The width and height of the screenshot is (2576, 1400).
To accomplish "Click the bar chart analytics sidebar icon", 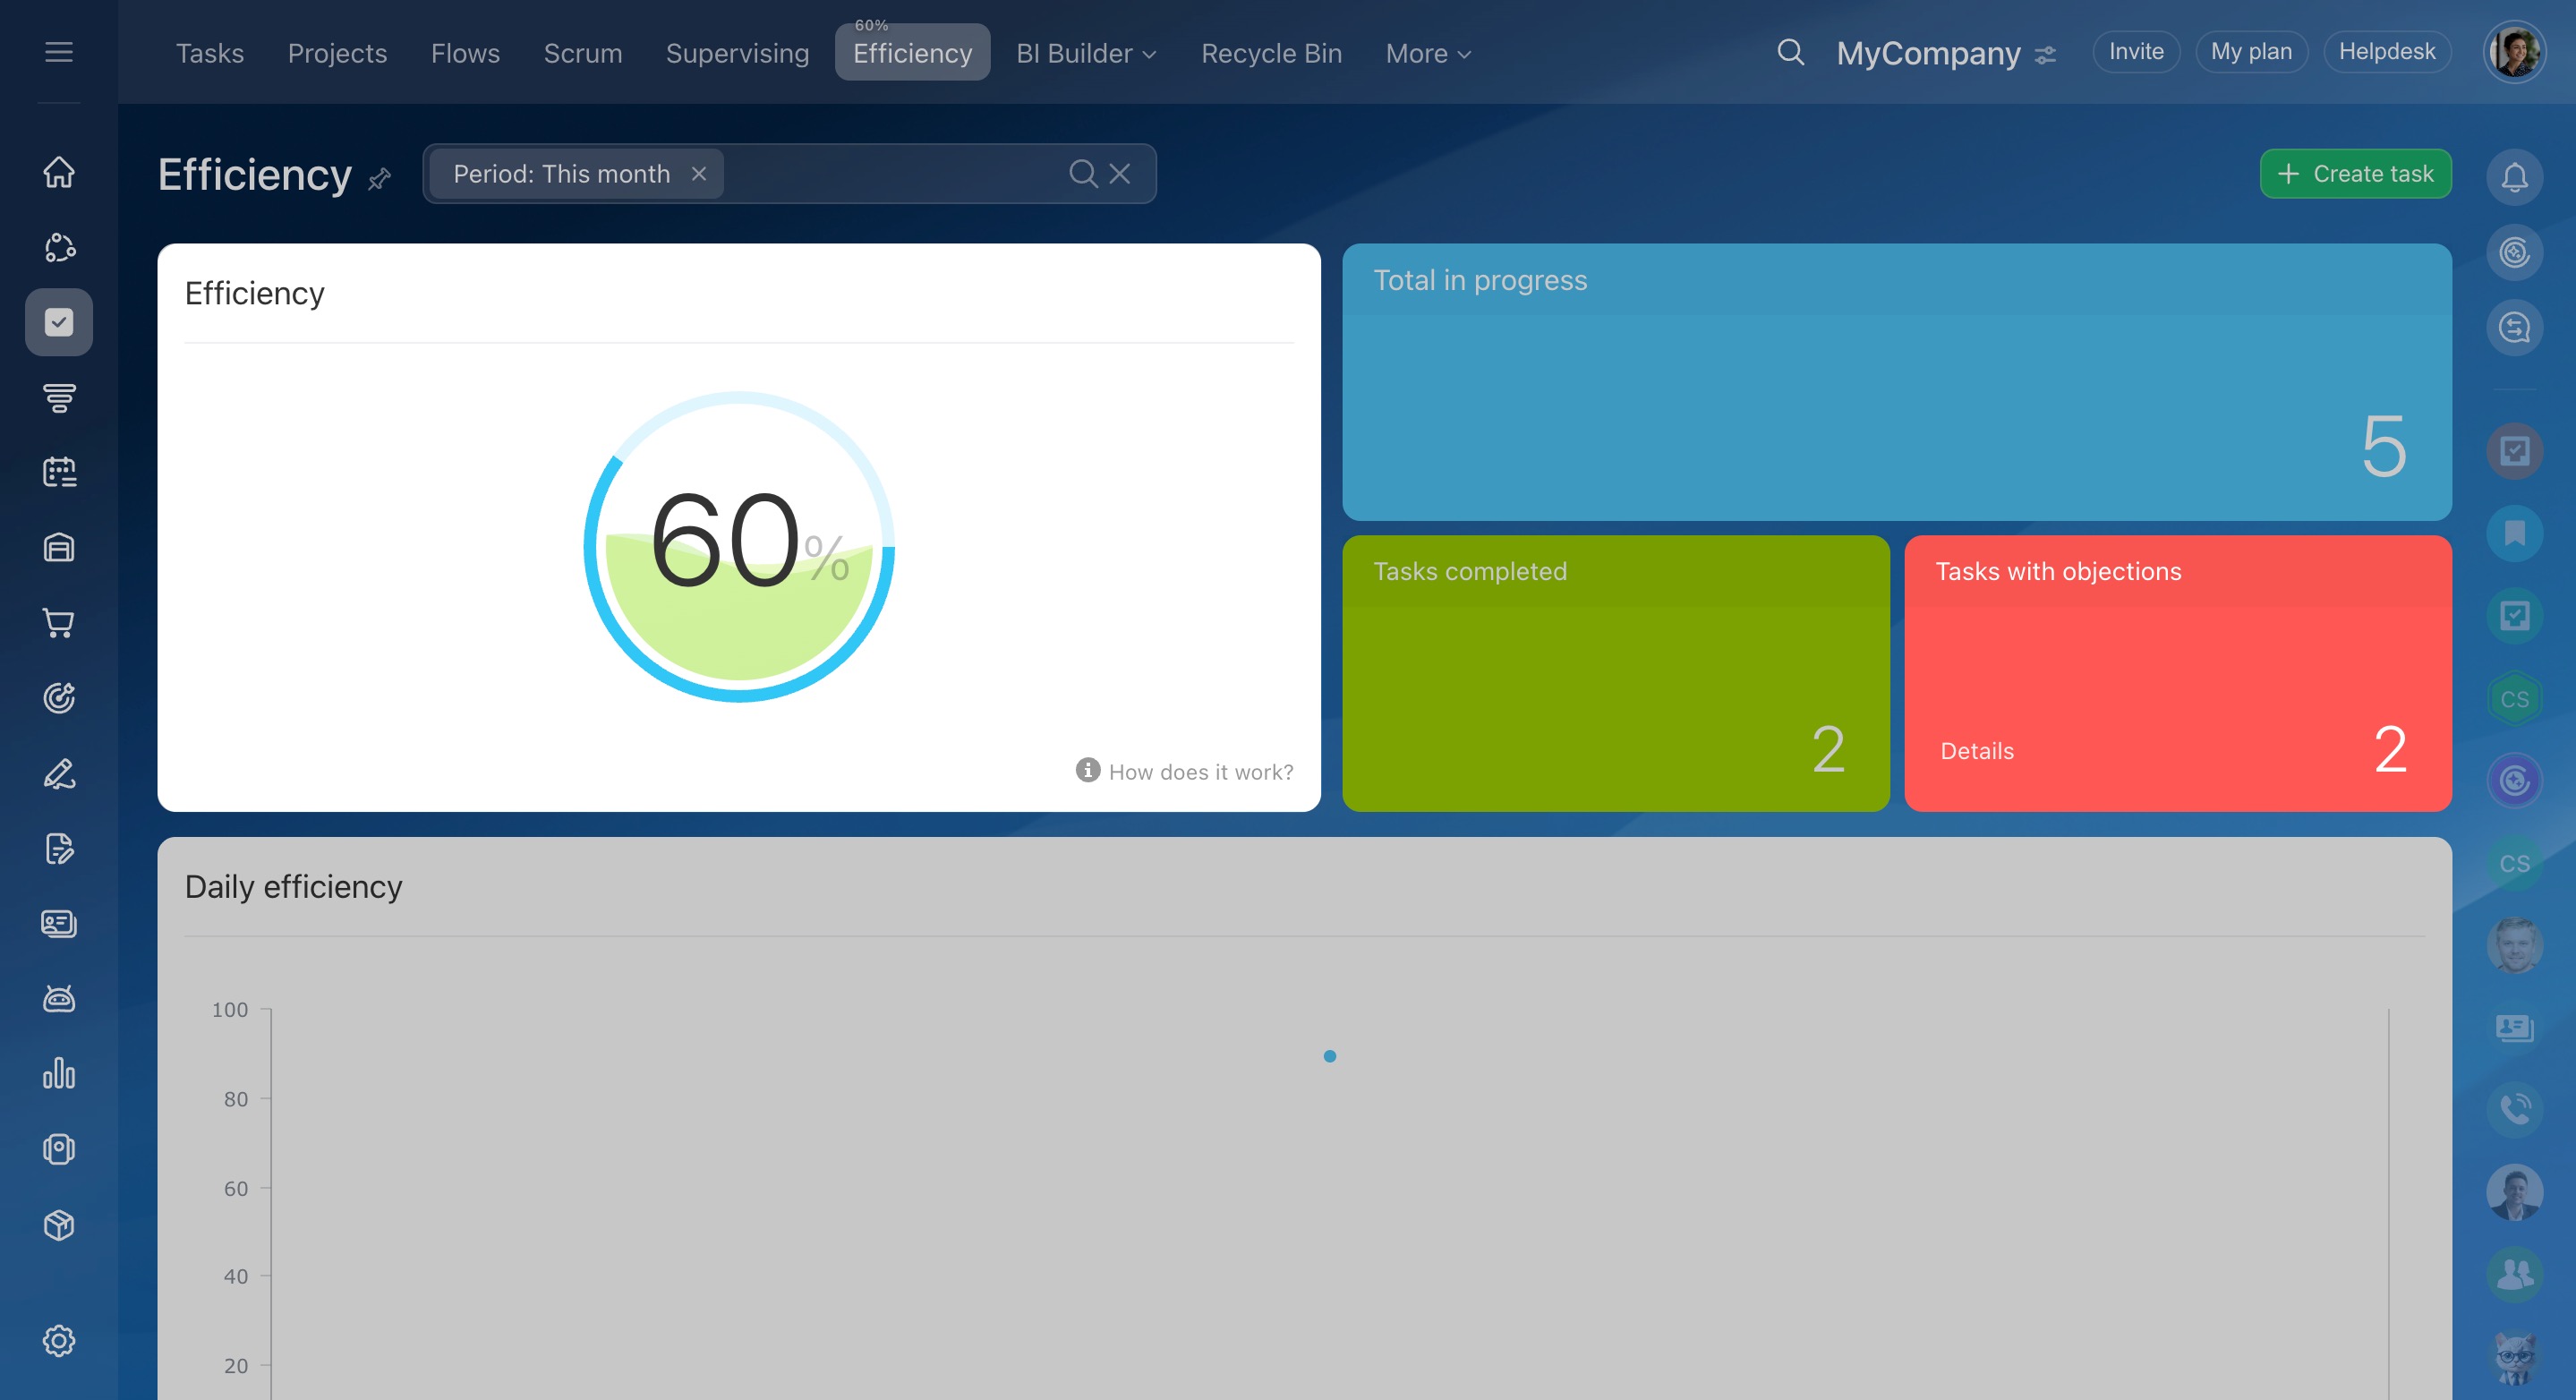I will tap(59, 1073).
